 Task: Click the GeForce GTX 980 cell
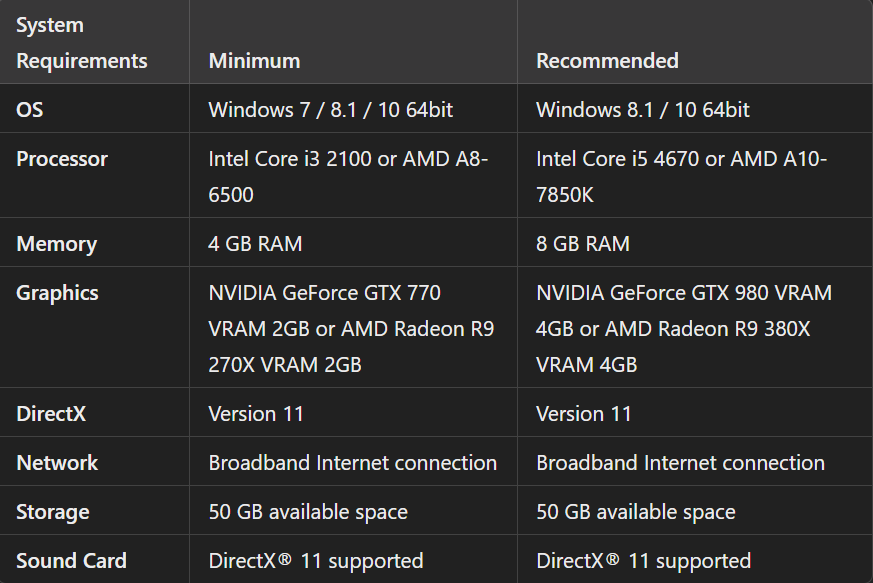(684, 328)
